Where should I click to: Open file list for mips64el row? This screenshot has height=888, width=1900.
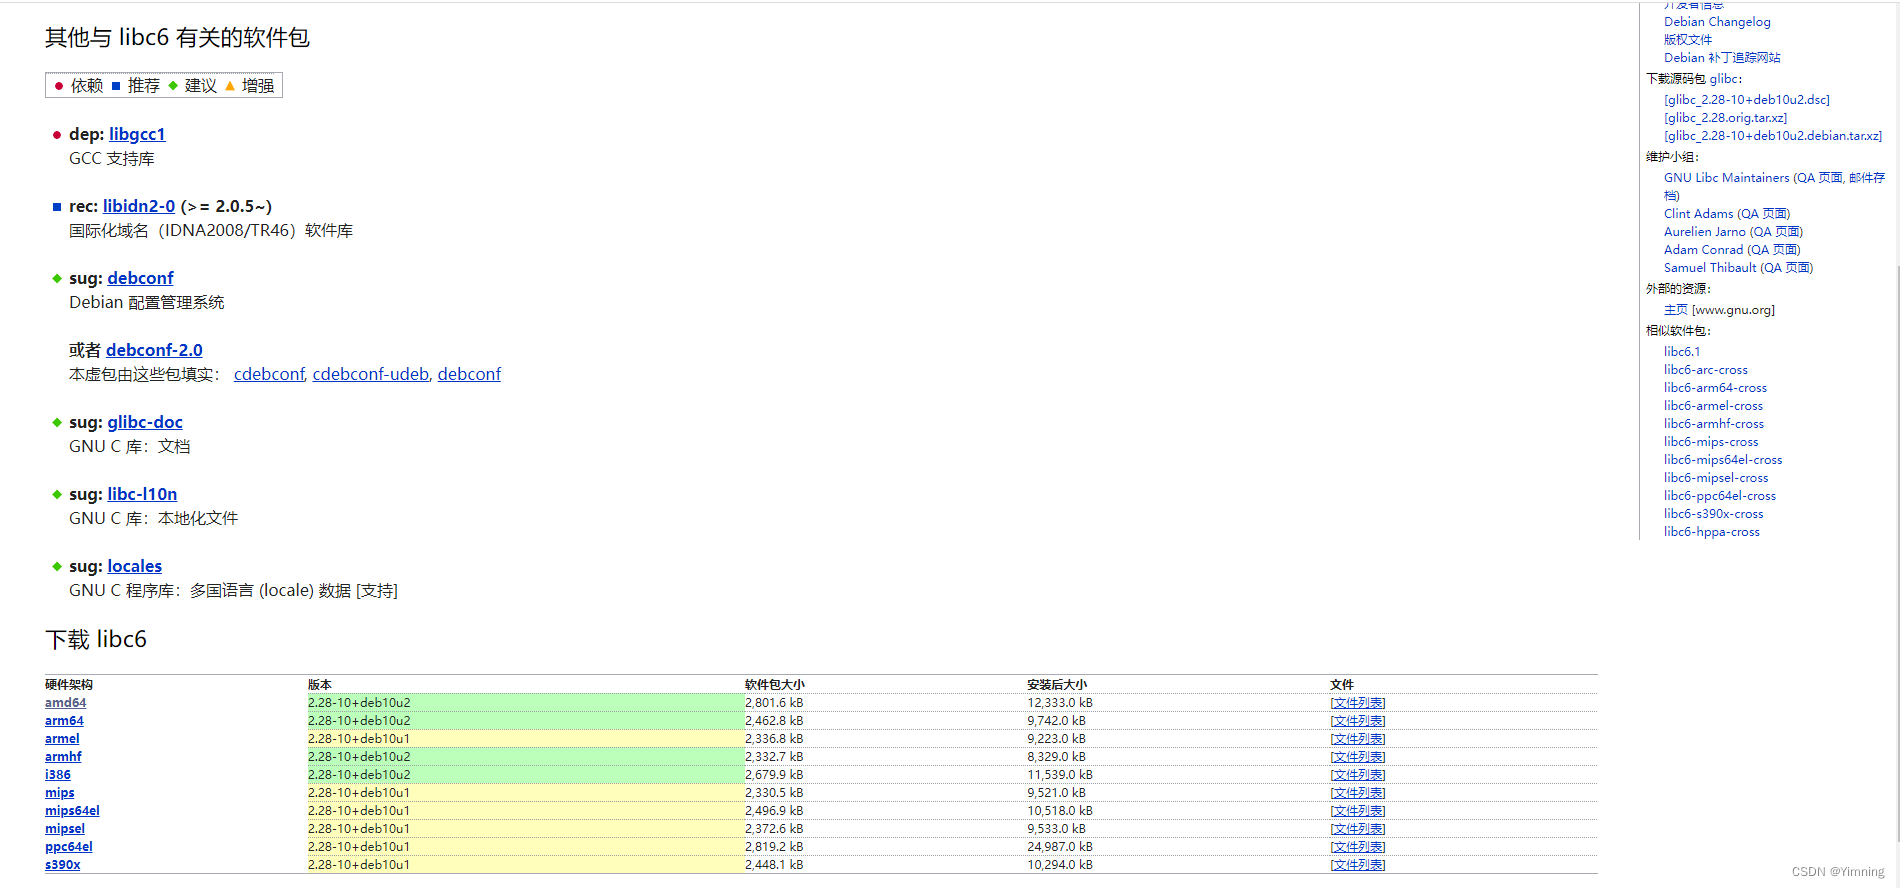click(1358, 811)
